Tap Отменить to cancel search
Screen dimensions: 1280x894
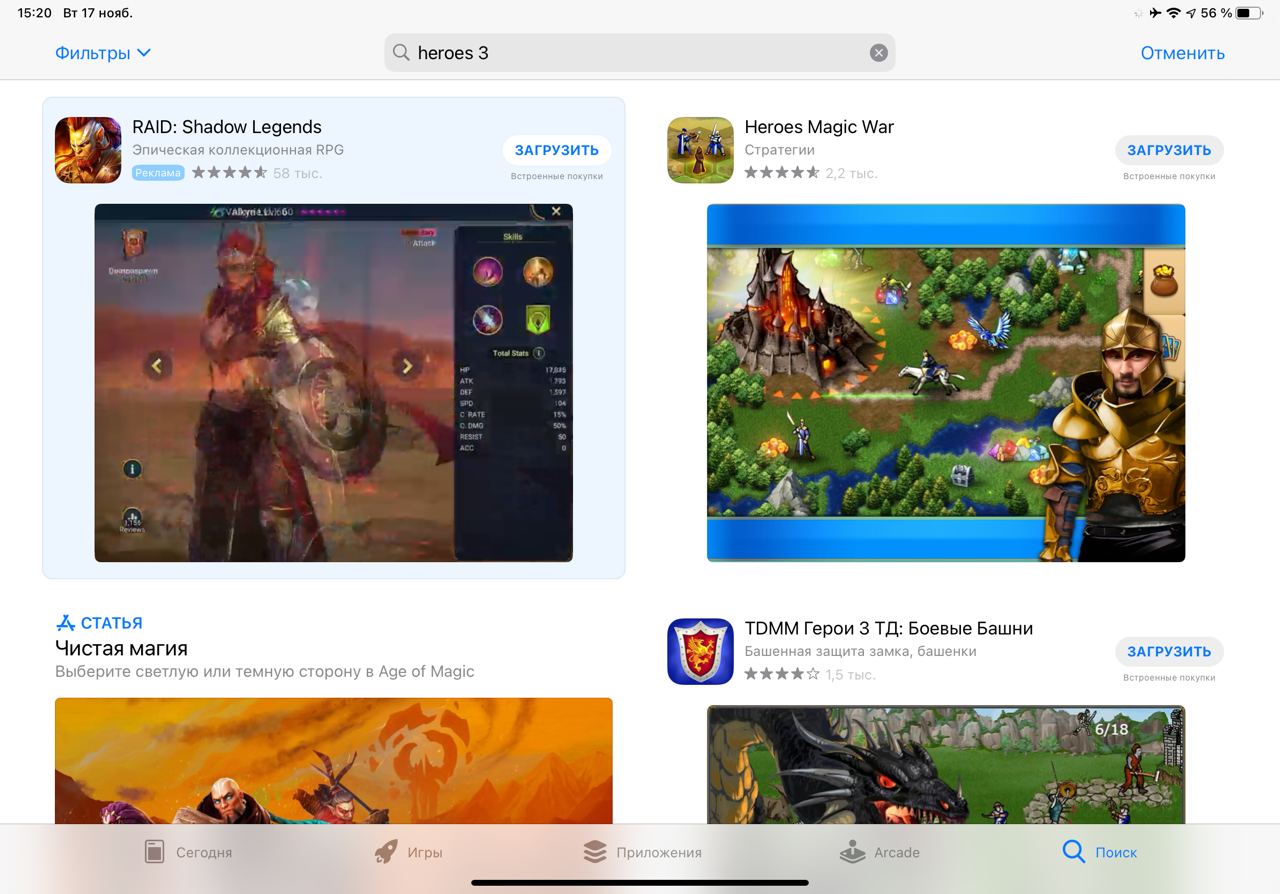[1182, 53]
